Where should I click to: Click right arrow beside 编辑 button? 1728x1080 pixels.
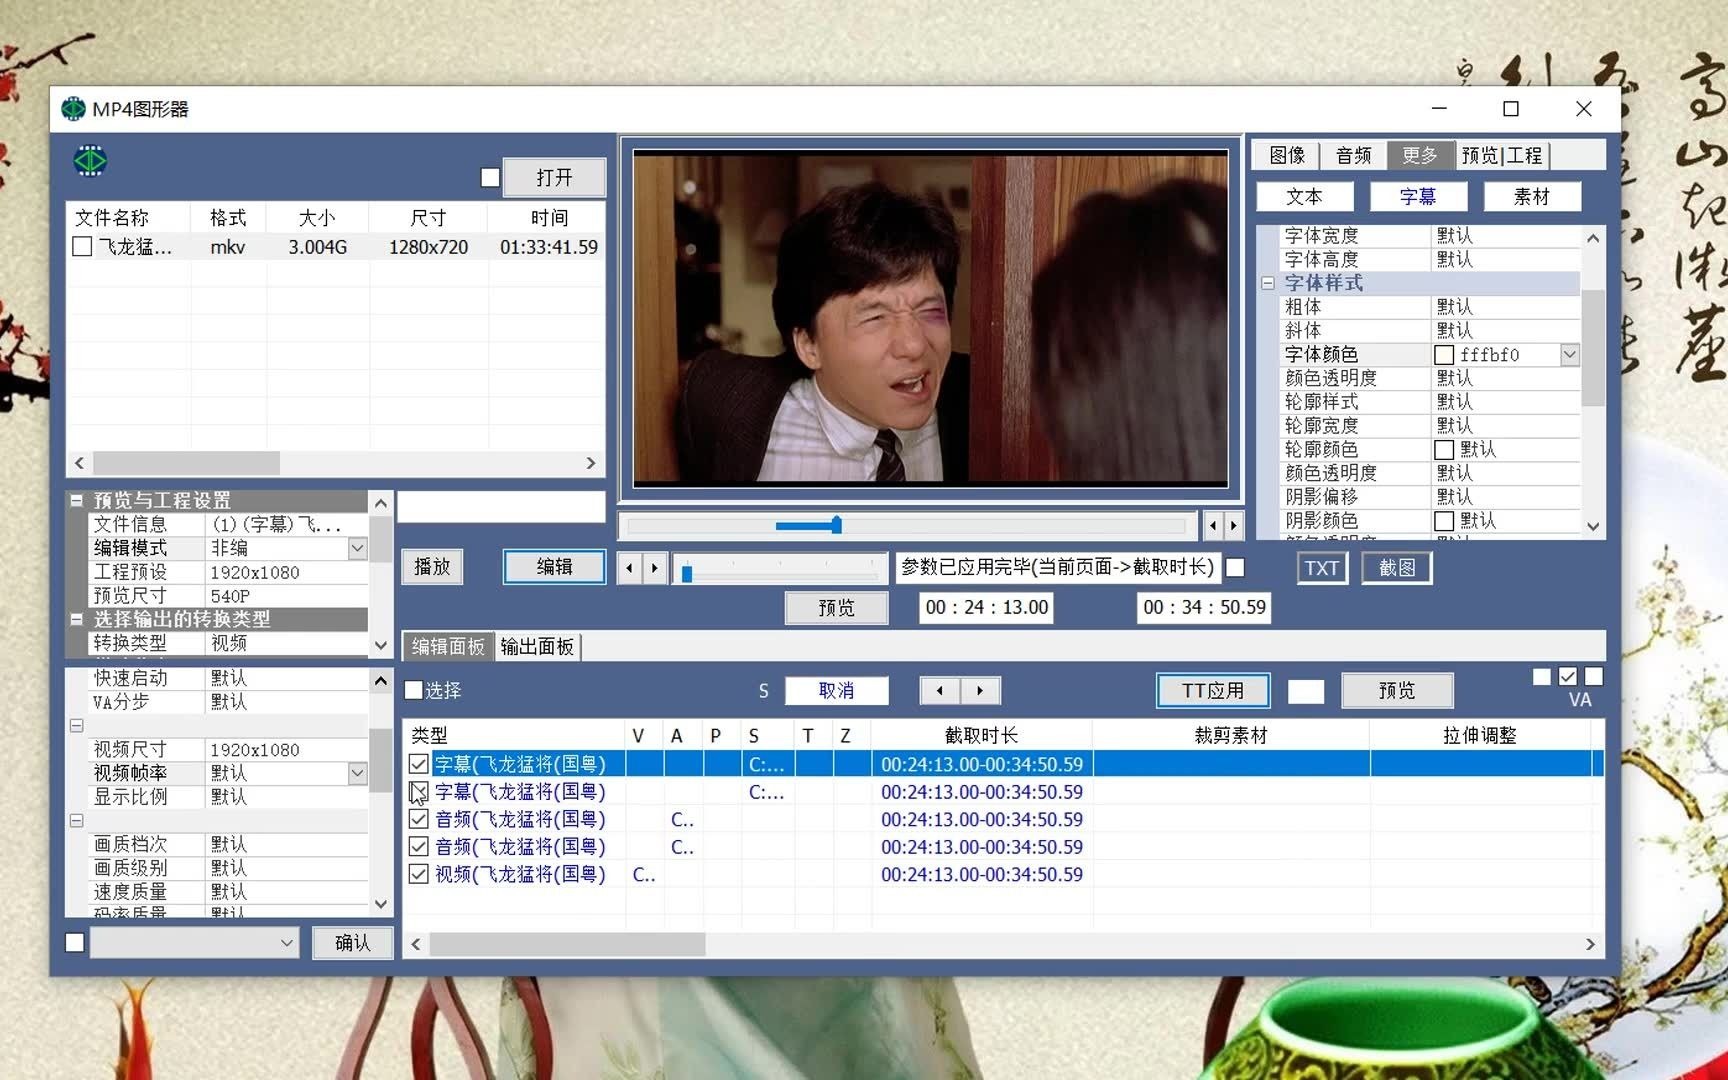(654, 568)
